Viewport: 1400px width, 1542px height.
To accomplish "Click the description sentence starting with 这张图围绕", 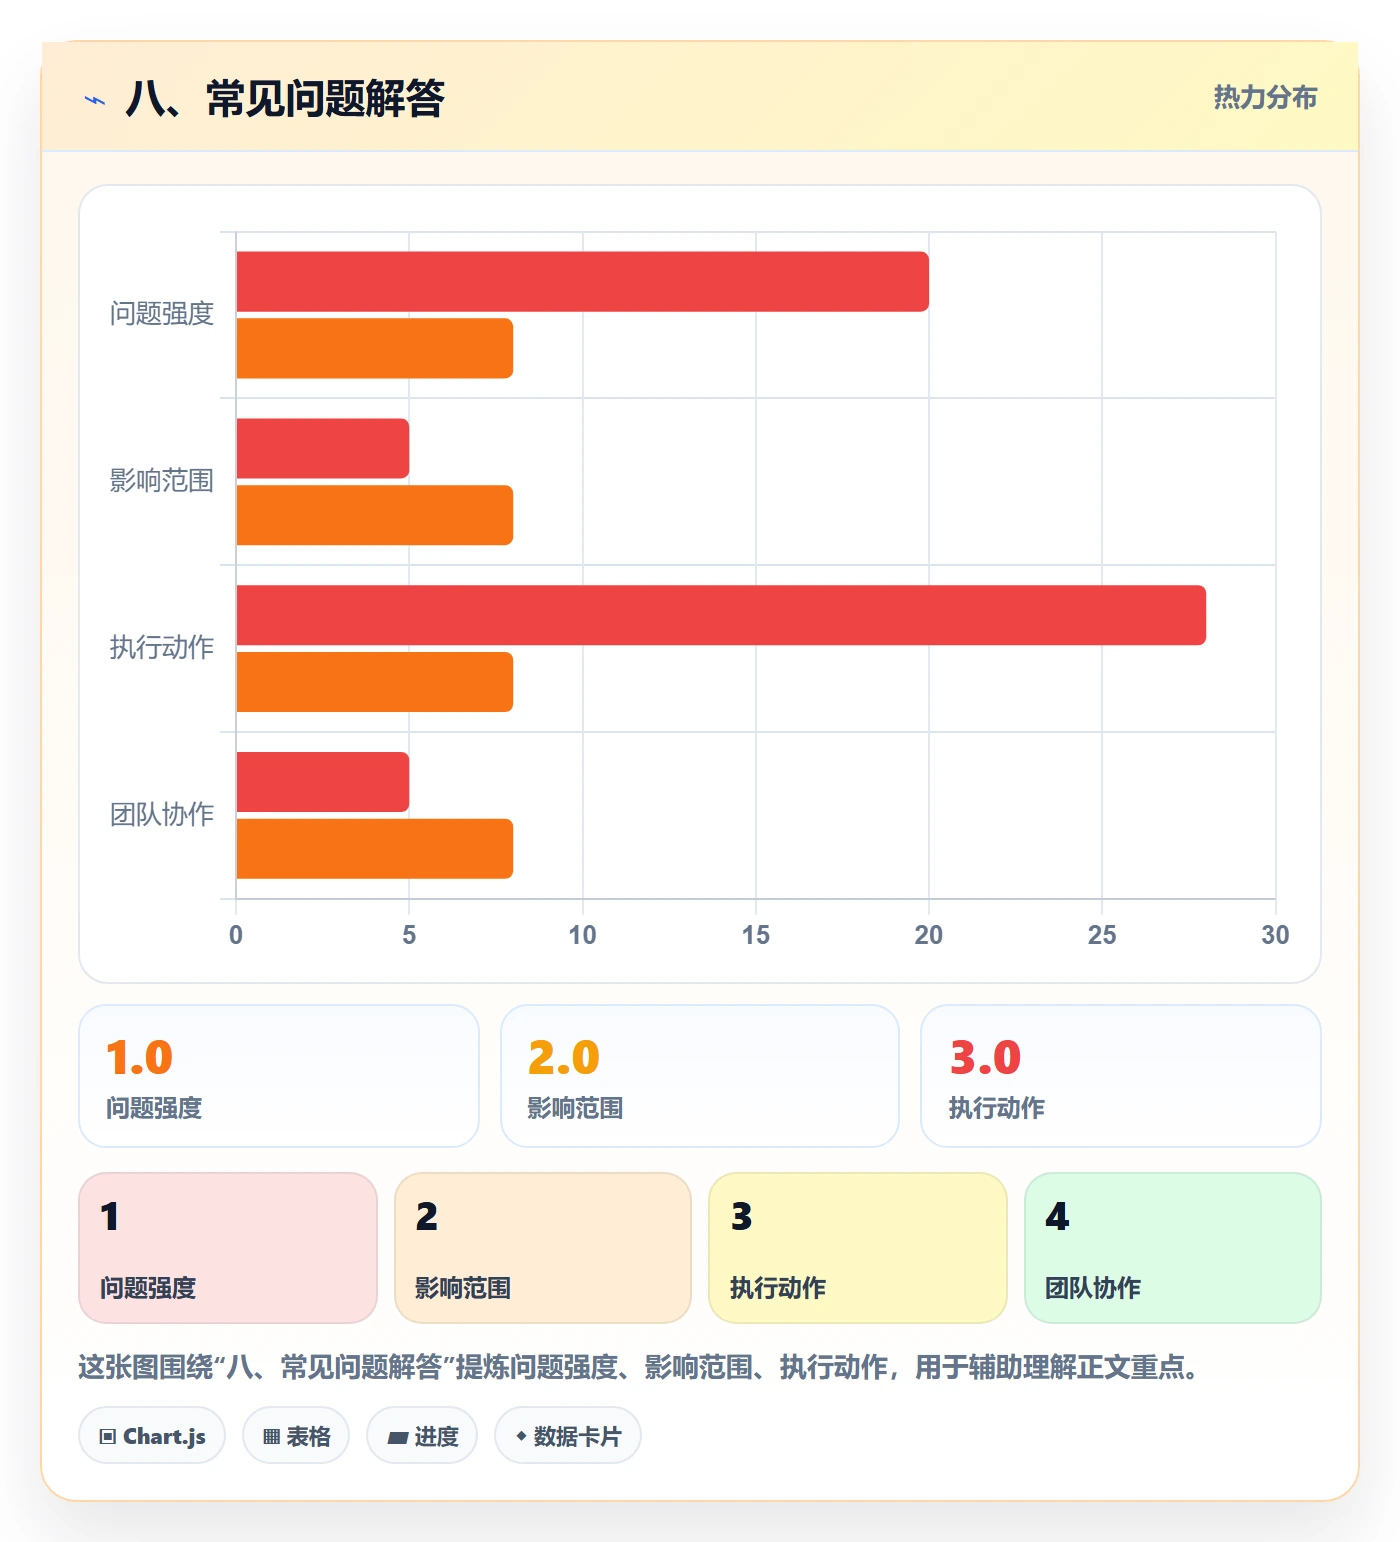I will 639,1367.
